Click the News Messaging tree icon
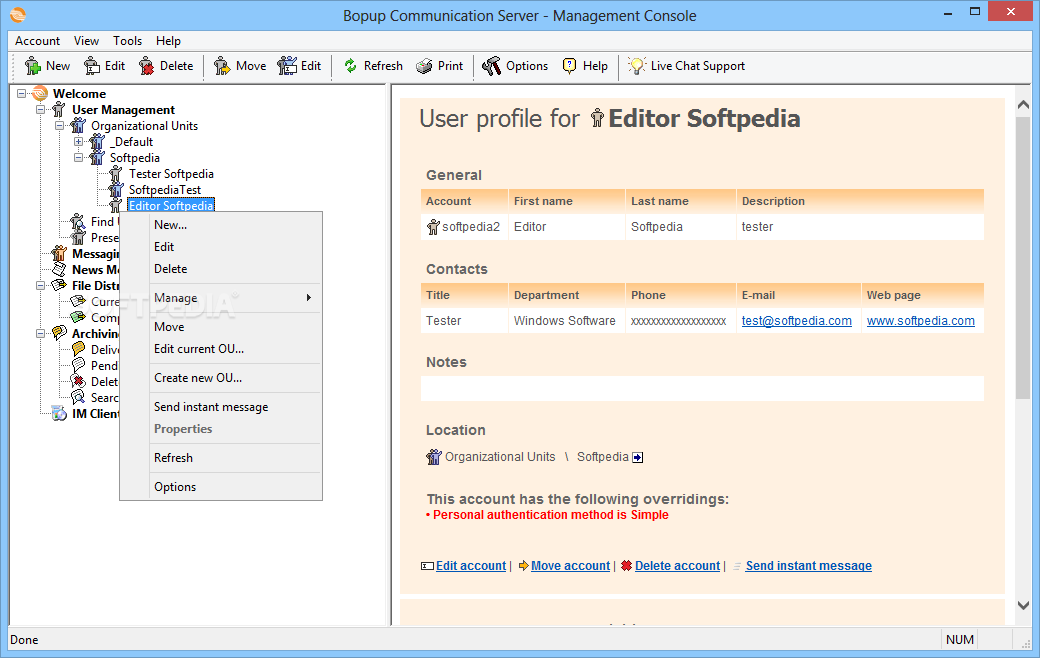1040x658 pixels. coord(60,269)
